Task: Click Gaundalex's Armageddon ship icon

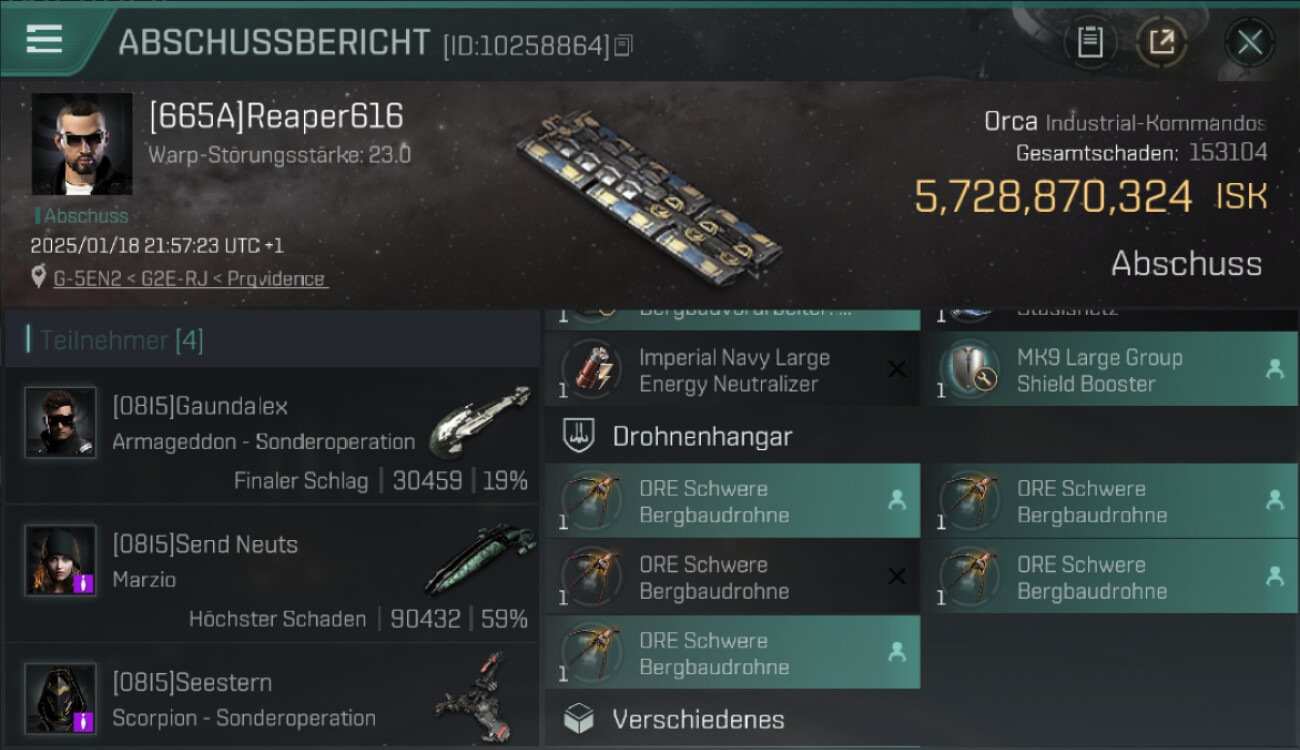Action: click(480, 420)
